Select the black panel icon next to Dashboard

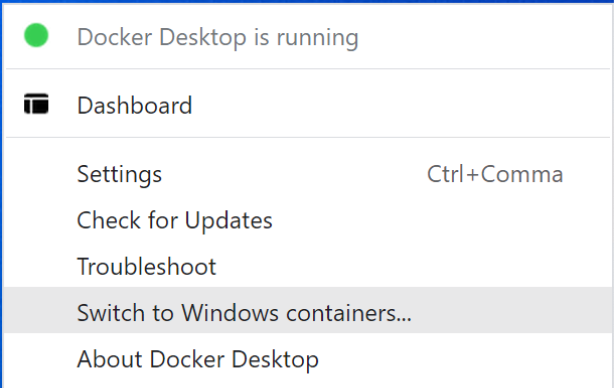pos(36,104)
